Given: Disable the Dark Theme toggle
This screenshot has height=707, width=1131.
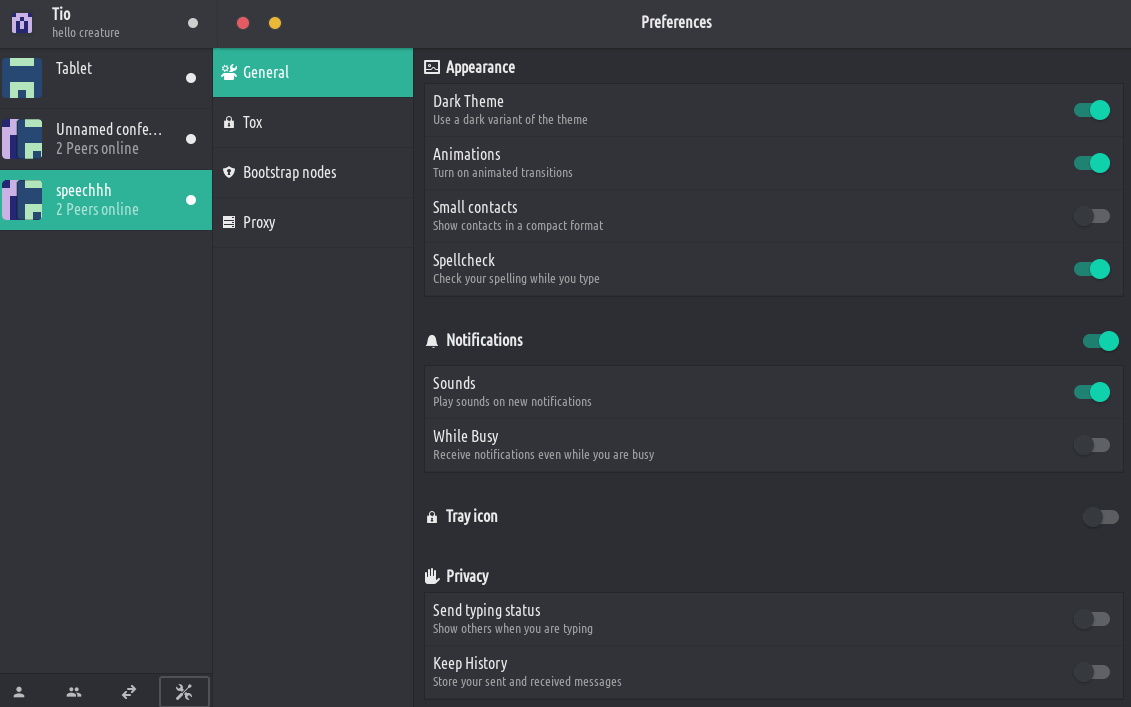Looking at the screenshot, I should coord(1091,110).
